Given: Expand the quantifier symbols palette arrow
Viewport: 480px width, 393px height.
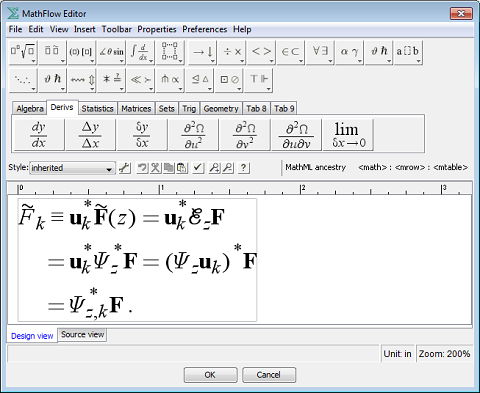Looking at the screenshot, I should pos(330,61).
